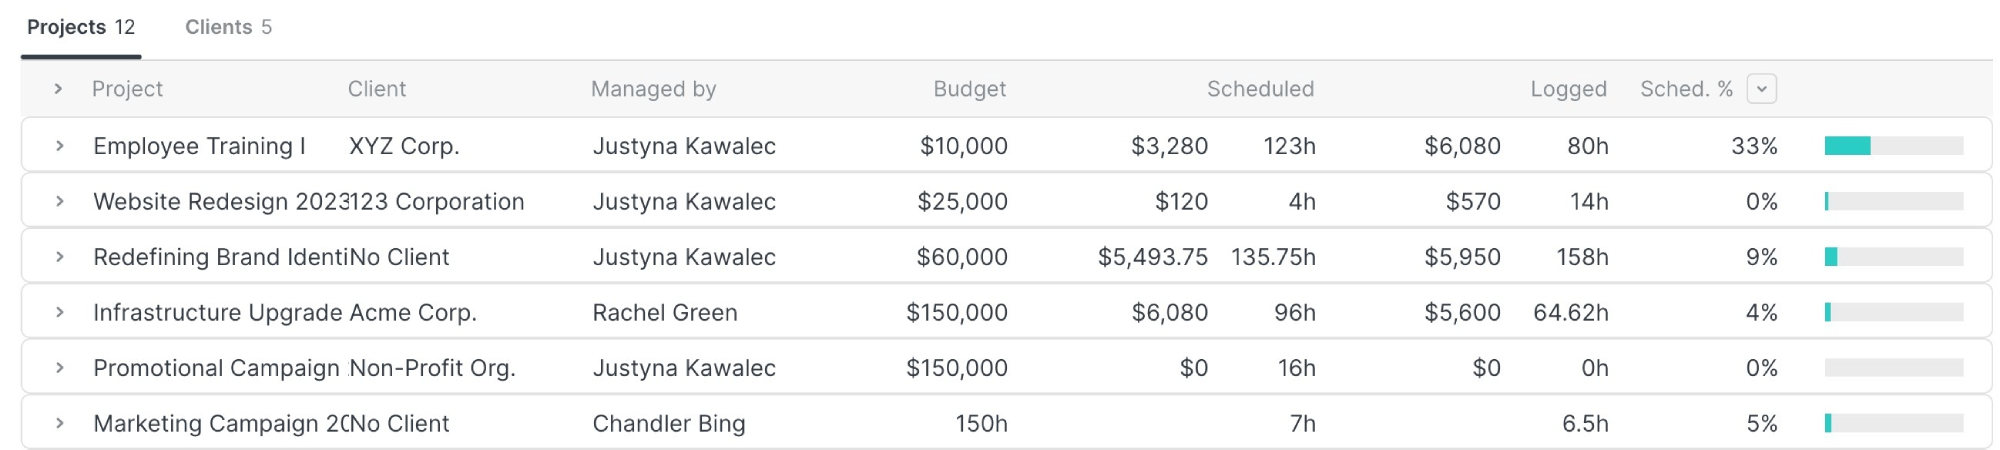Screen dimensions: 2000x450
Task: Click Chandler Bing manager name
Action: point(668,424)
